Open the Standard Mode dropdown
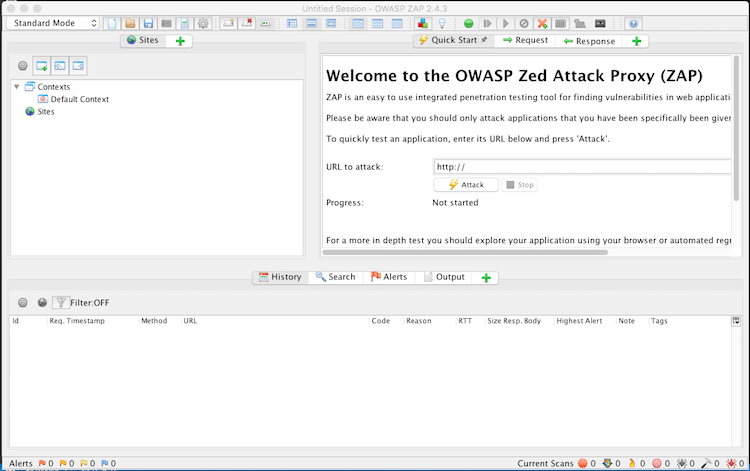This screenshot has width=750, height=471. click(x=53, y=23)
